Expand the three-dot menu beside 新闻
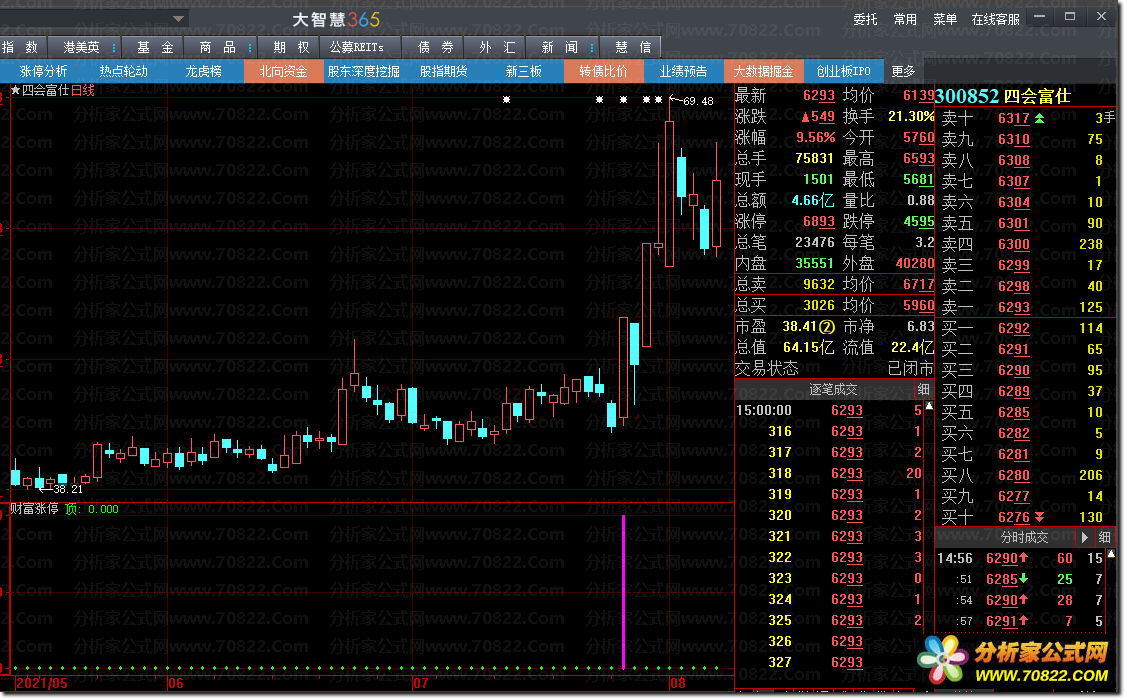The height and width of the screenshot is (700, 1127). (592, 47)
